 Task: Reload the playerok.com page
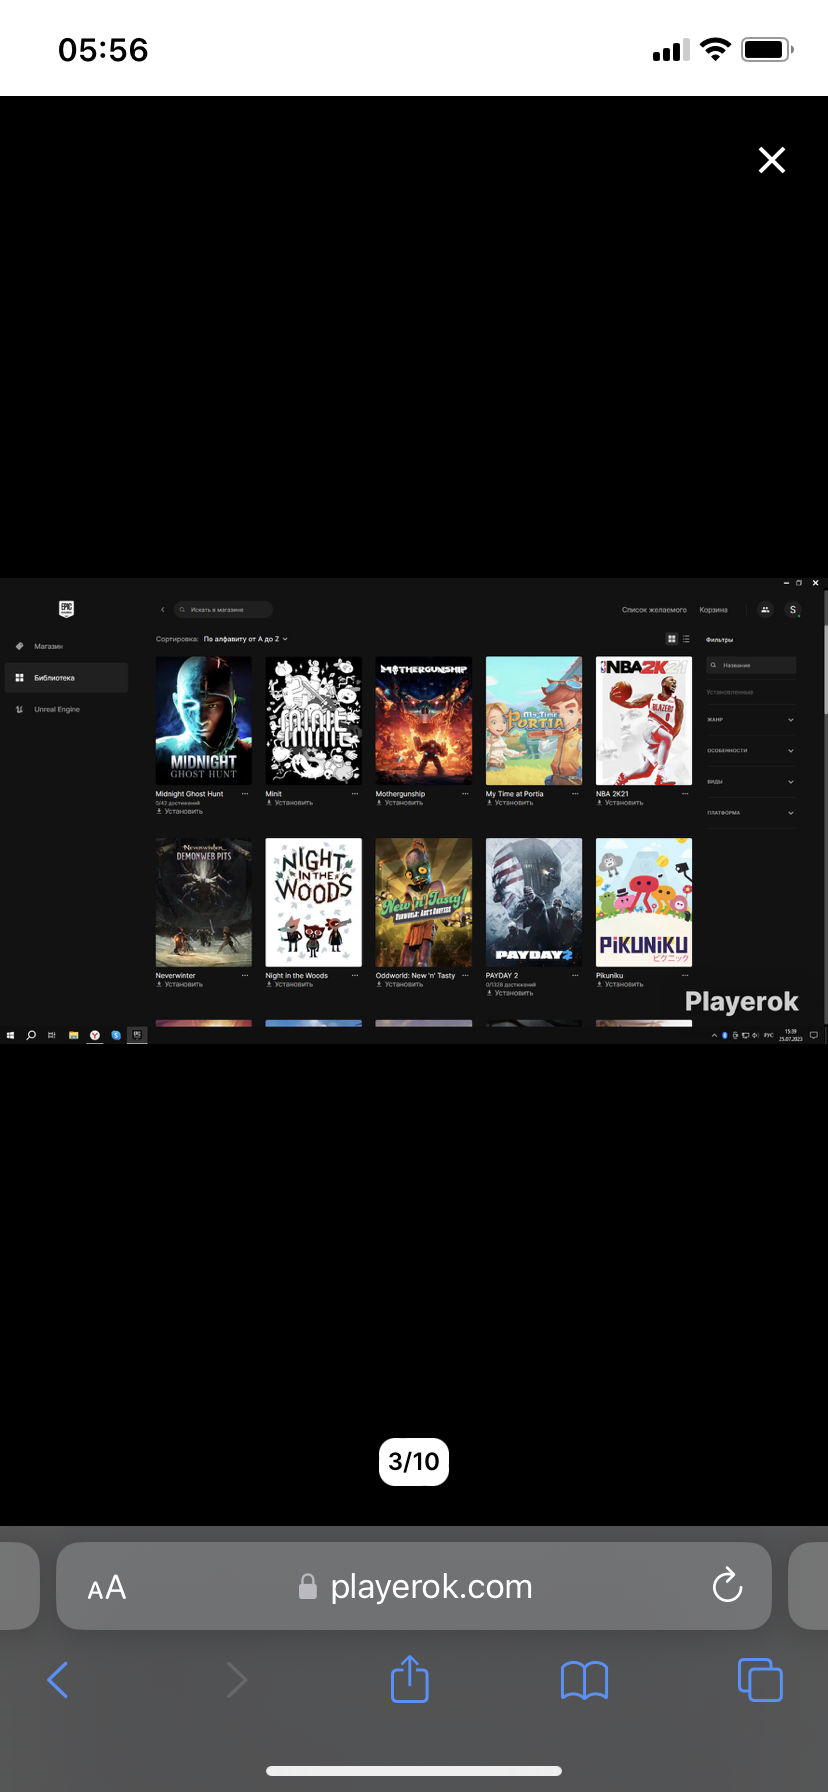click(x=727, y=1585)
